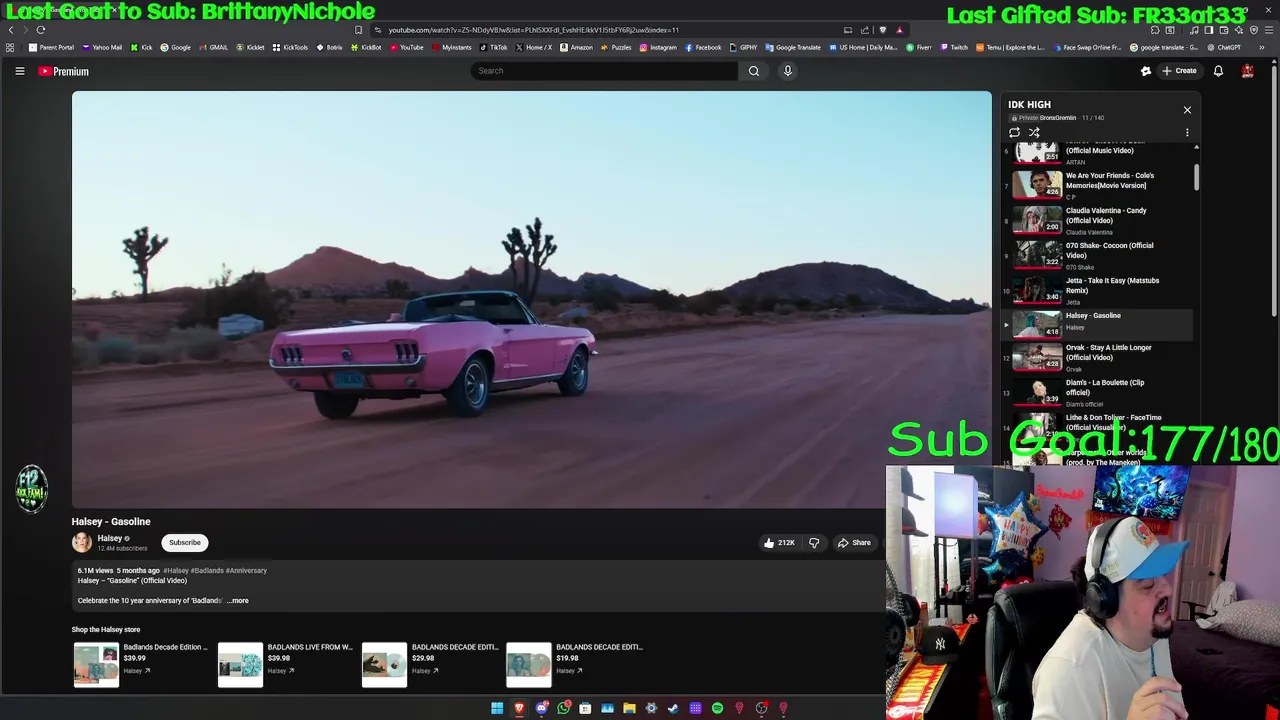Focus the YouTube search field
The height and width of the screenshot is (720, 1280).
click(x=604, y=71)
